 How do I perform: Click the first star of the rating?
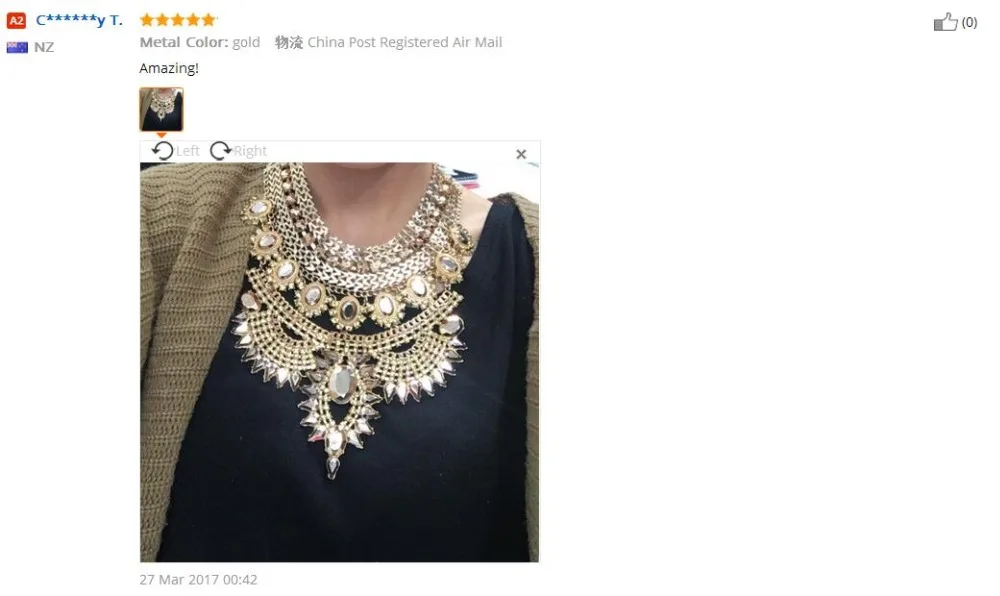(147, 20)
